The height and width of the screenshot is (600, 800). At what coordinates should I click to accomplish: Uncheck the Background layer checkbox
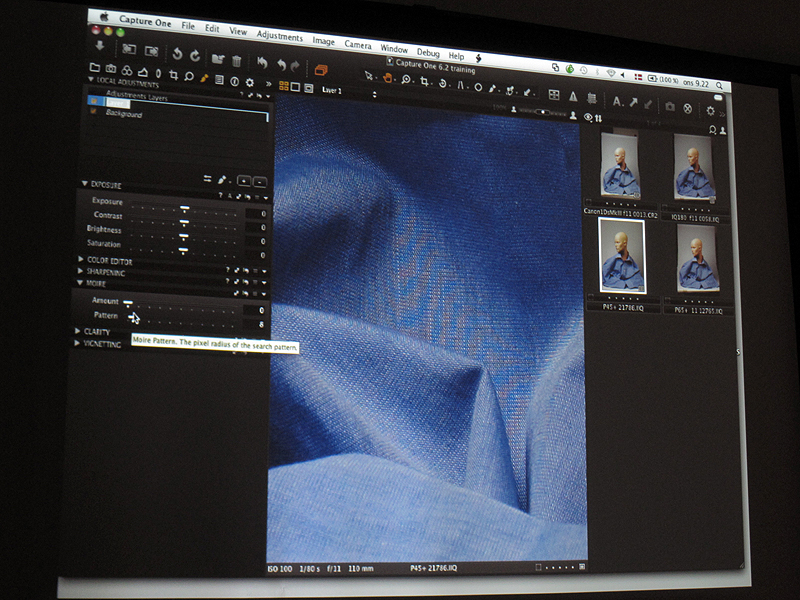pyautogui.click(x=93, y=111)
